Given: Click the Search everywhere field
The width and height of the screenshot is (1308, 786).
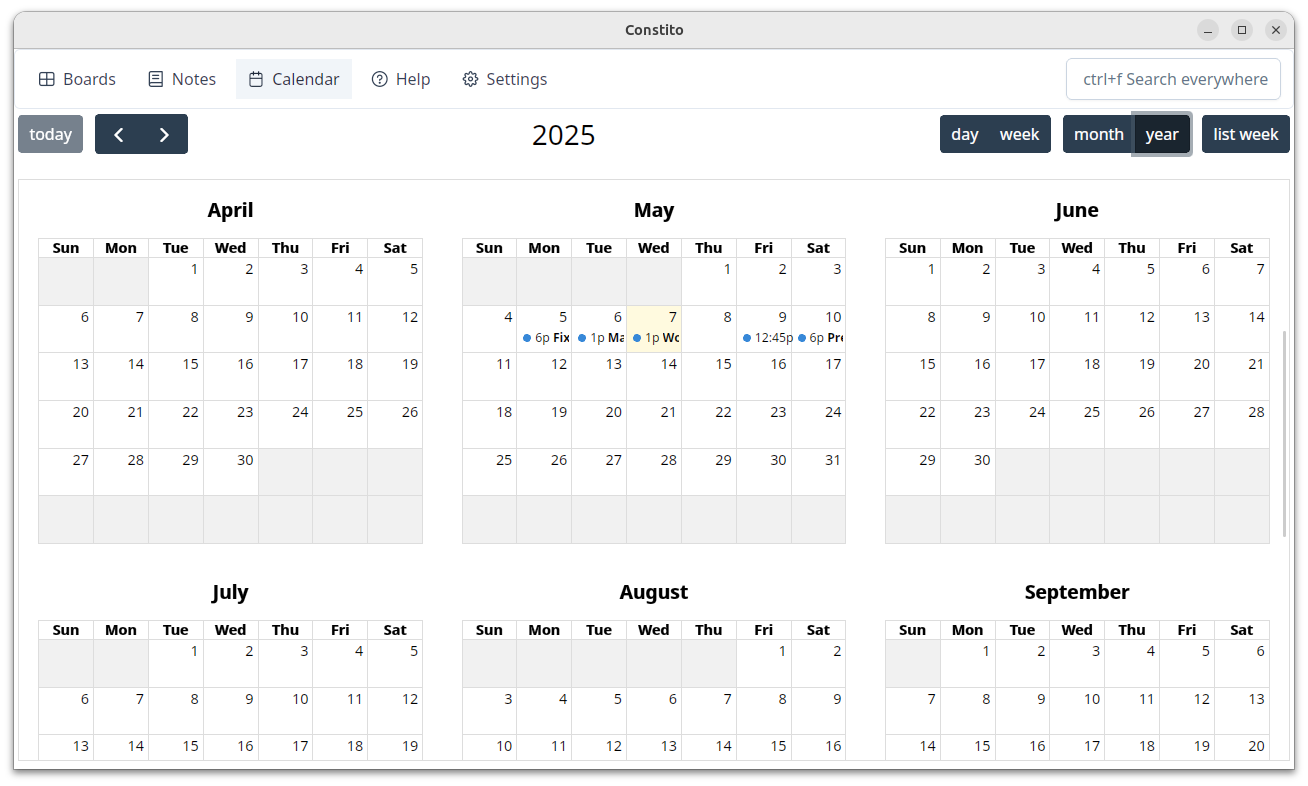Looking at the screenshot, I should [1174, 79].
